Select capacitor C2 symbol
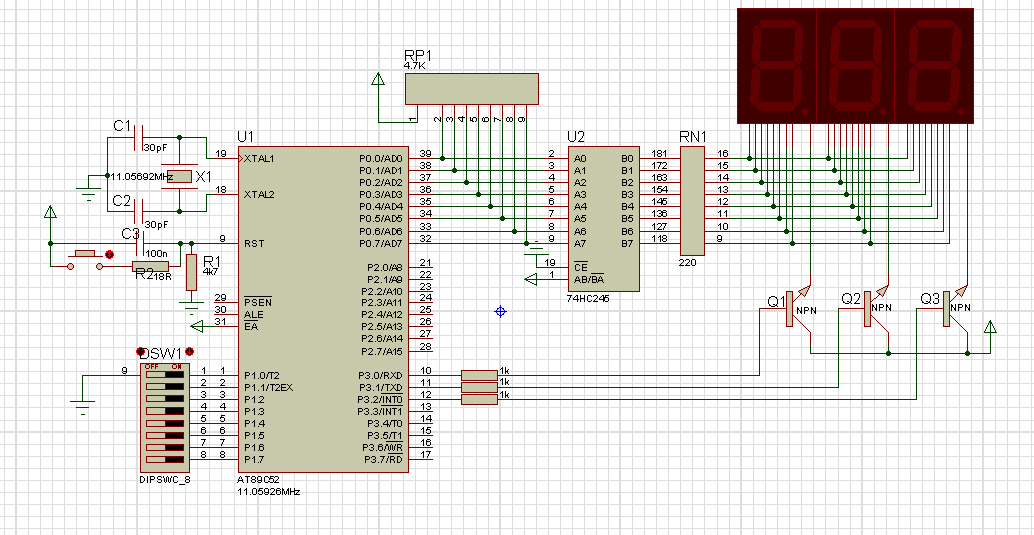Screen dimensions: 1034x535 (x=139, y=211)
